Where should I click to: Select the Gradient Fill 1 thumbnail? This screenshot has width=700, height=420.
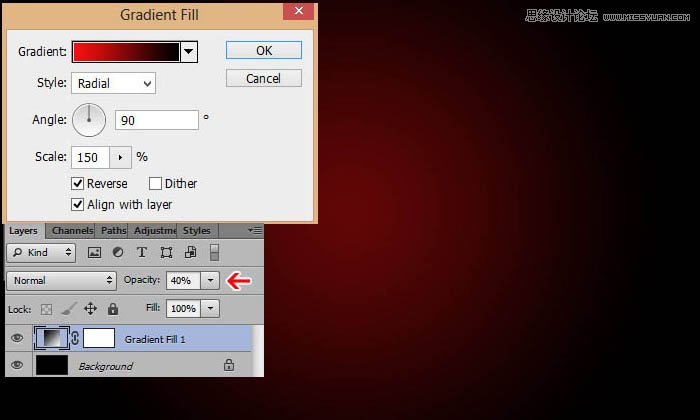[52, 338]
